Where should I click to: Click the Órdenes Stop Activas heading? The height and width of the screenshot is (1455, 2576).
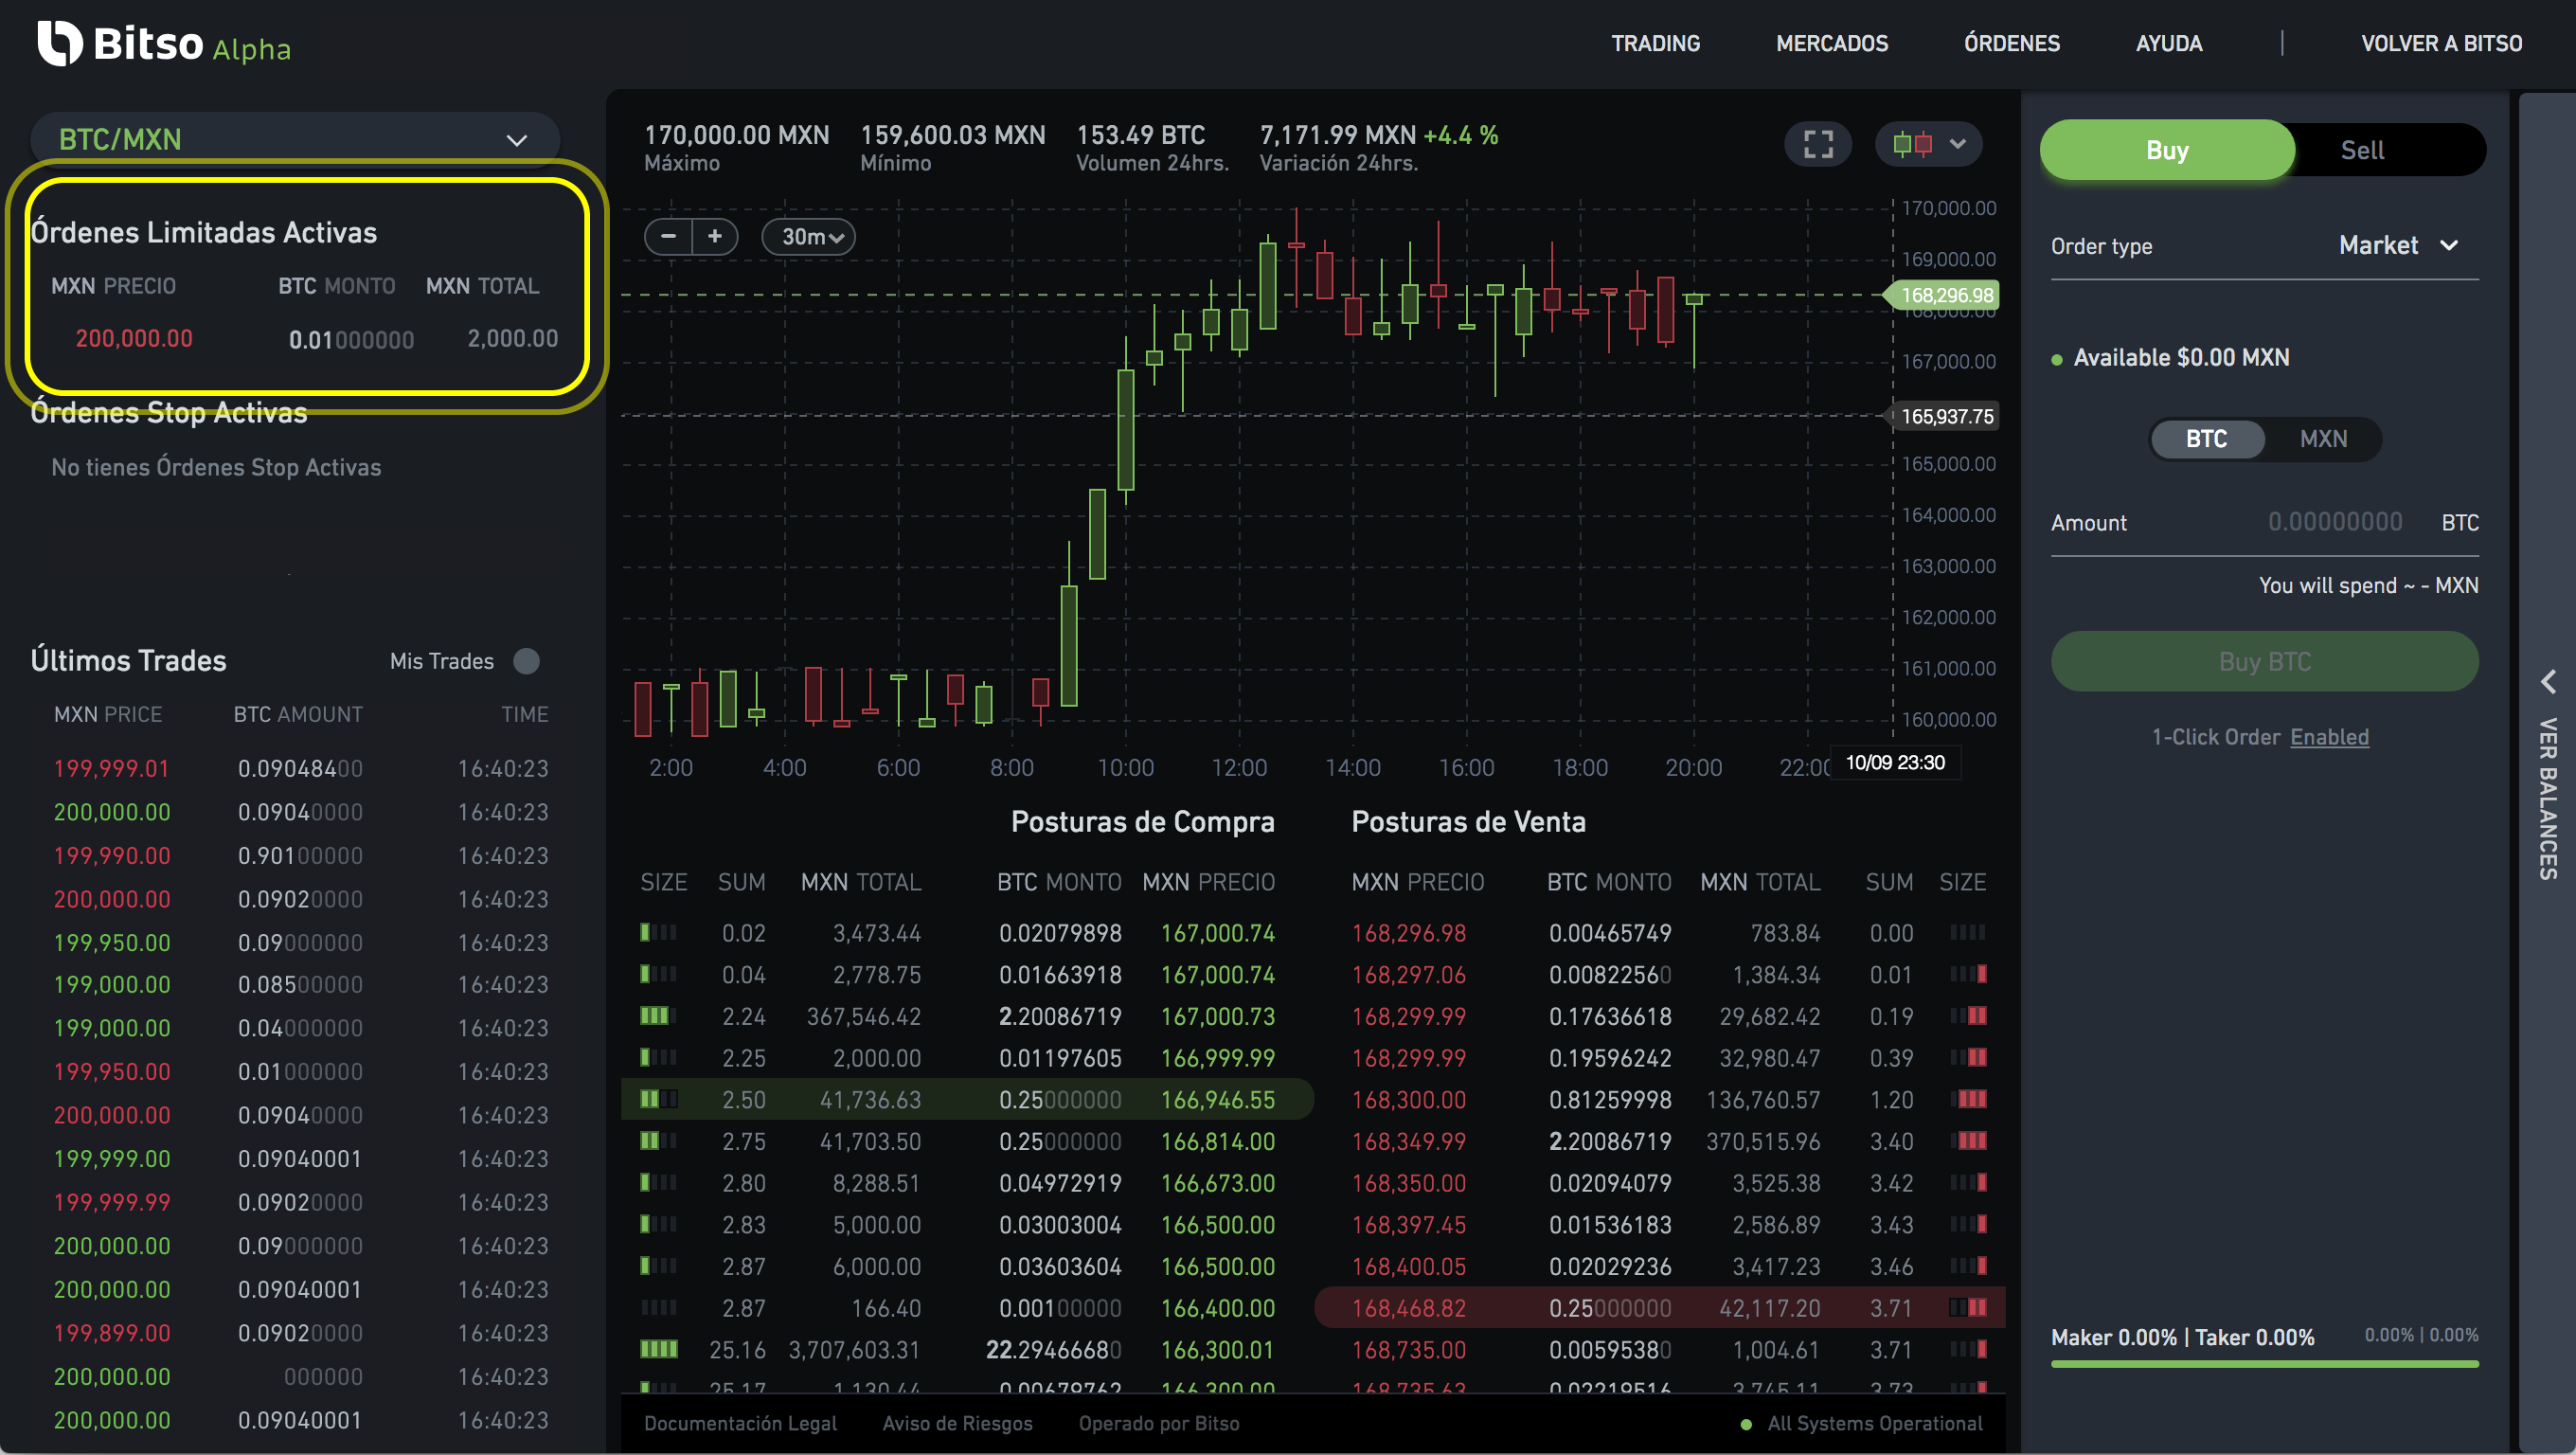(x=168, y=413)
